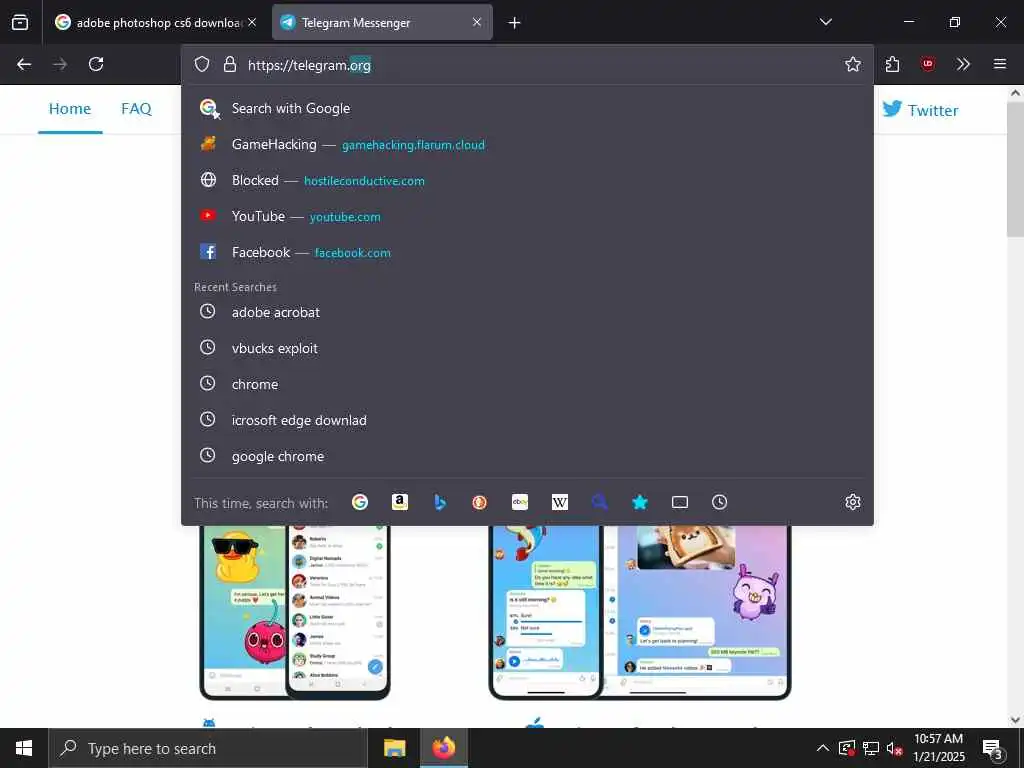
Task: Search this time with DuckDuckGo icon
Action: pos(479,502)
